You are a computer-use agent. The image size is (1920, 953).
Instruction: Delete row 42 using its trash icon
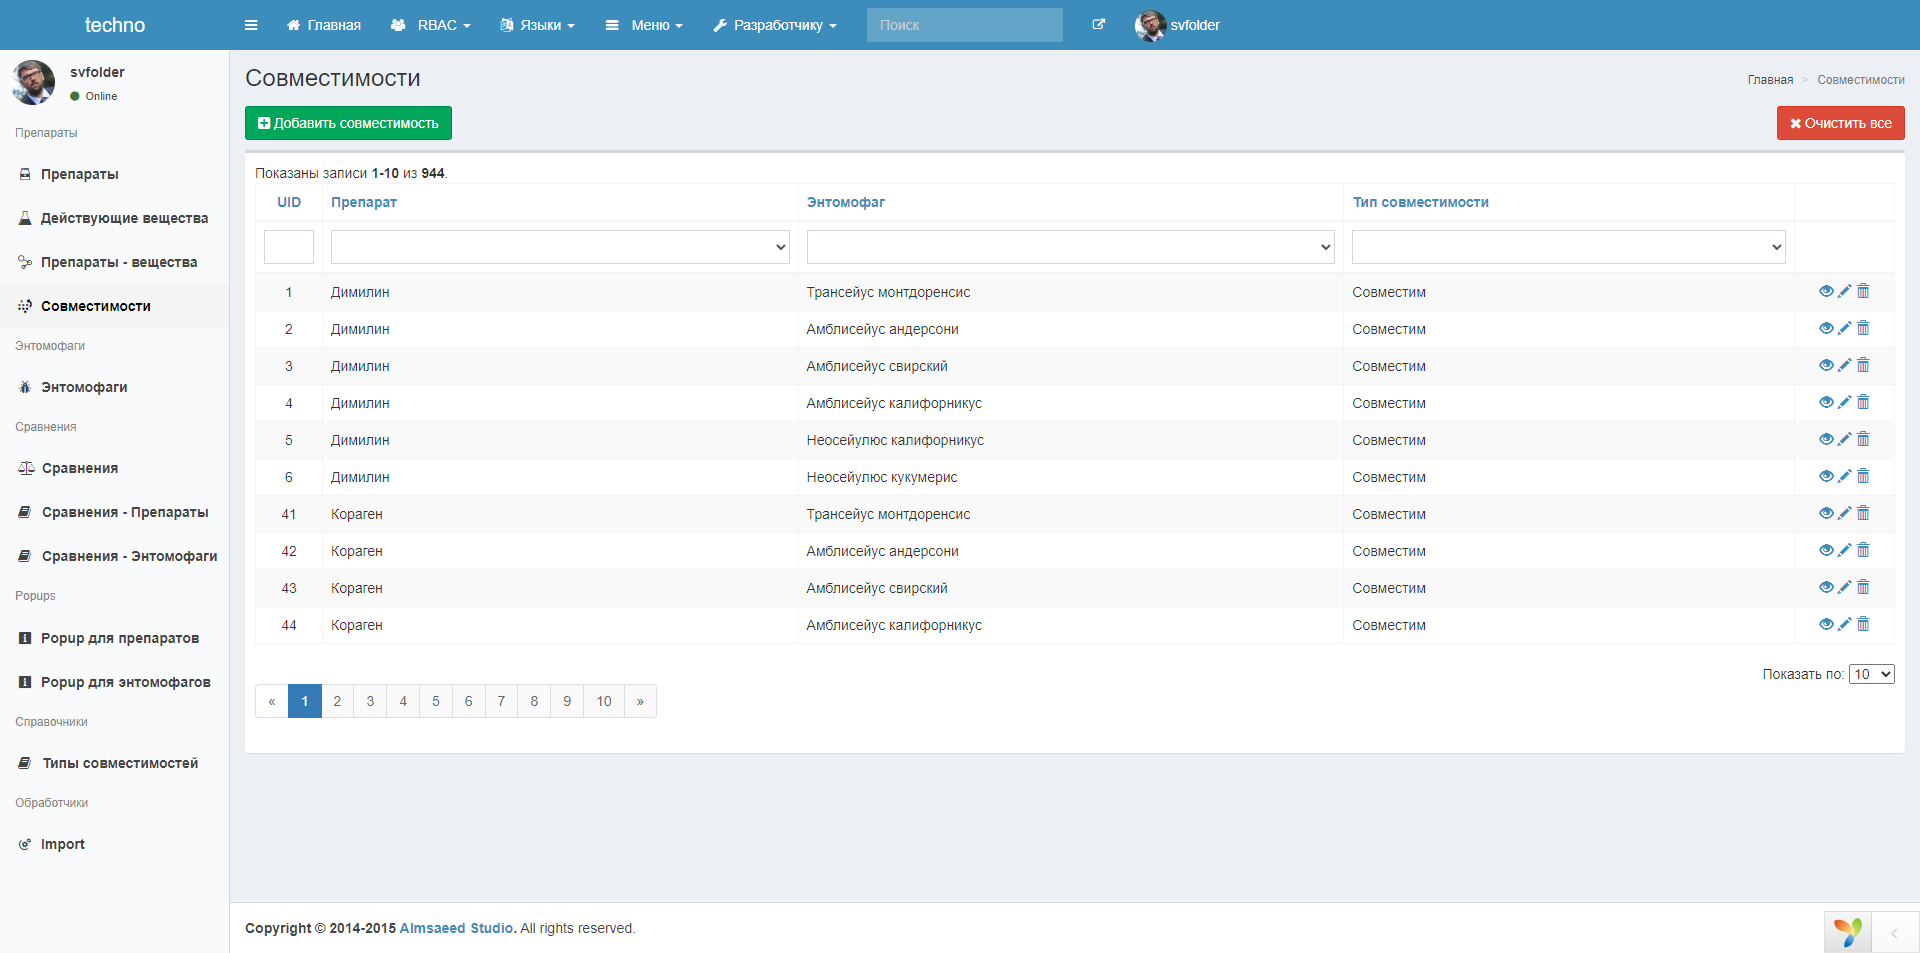point(1863,551)
